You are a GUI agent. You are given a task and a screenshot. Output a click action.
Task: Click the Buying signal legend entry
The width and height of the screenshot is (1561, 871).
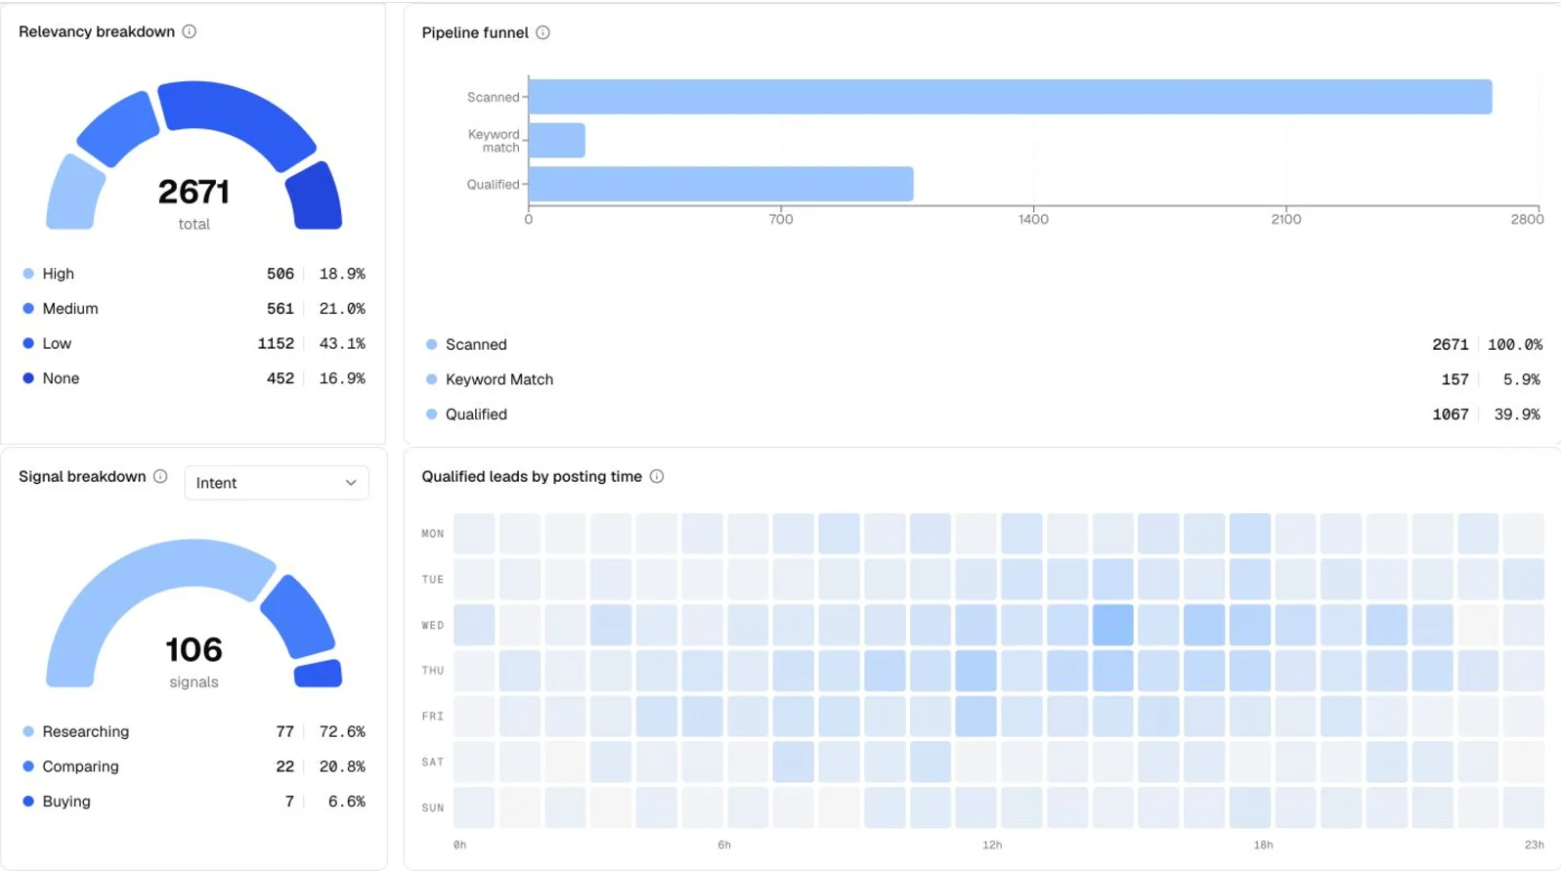point(194,802)
